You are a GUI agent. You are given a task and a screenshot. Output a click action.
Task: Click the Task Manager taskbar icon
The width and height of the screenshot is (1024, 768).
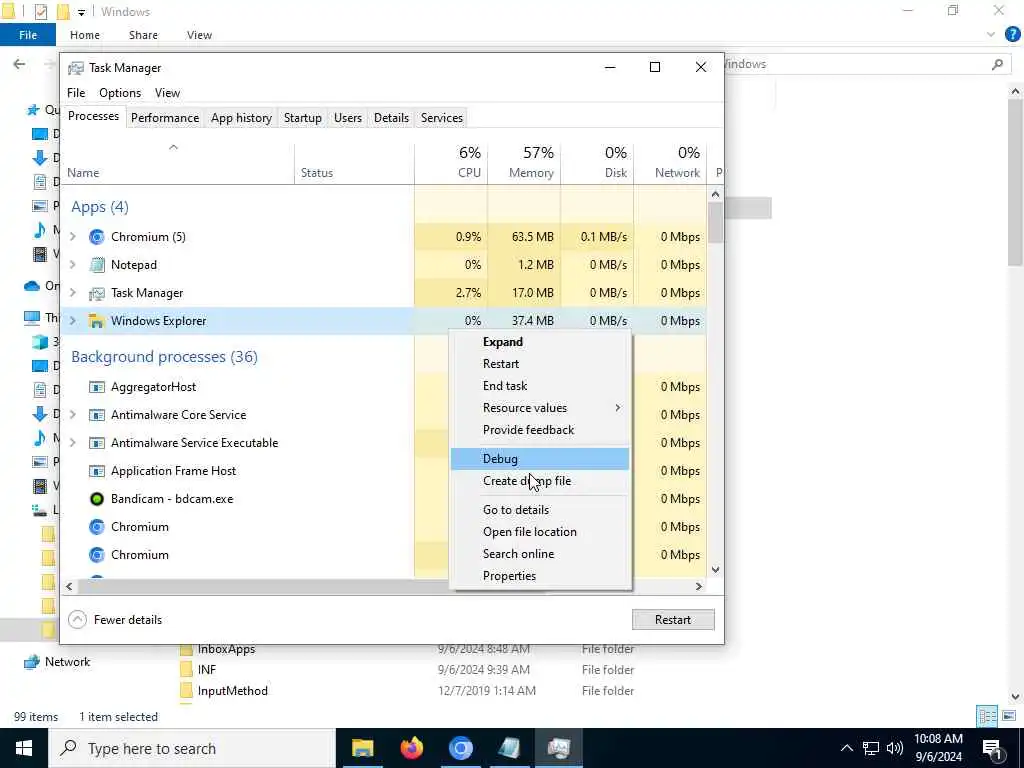(x=559, y=748)
